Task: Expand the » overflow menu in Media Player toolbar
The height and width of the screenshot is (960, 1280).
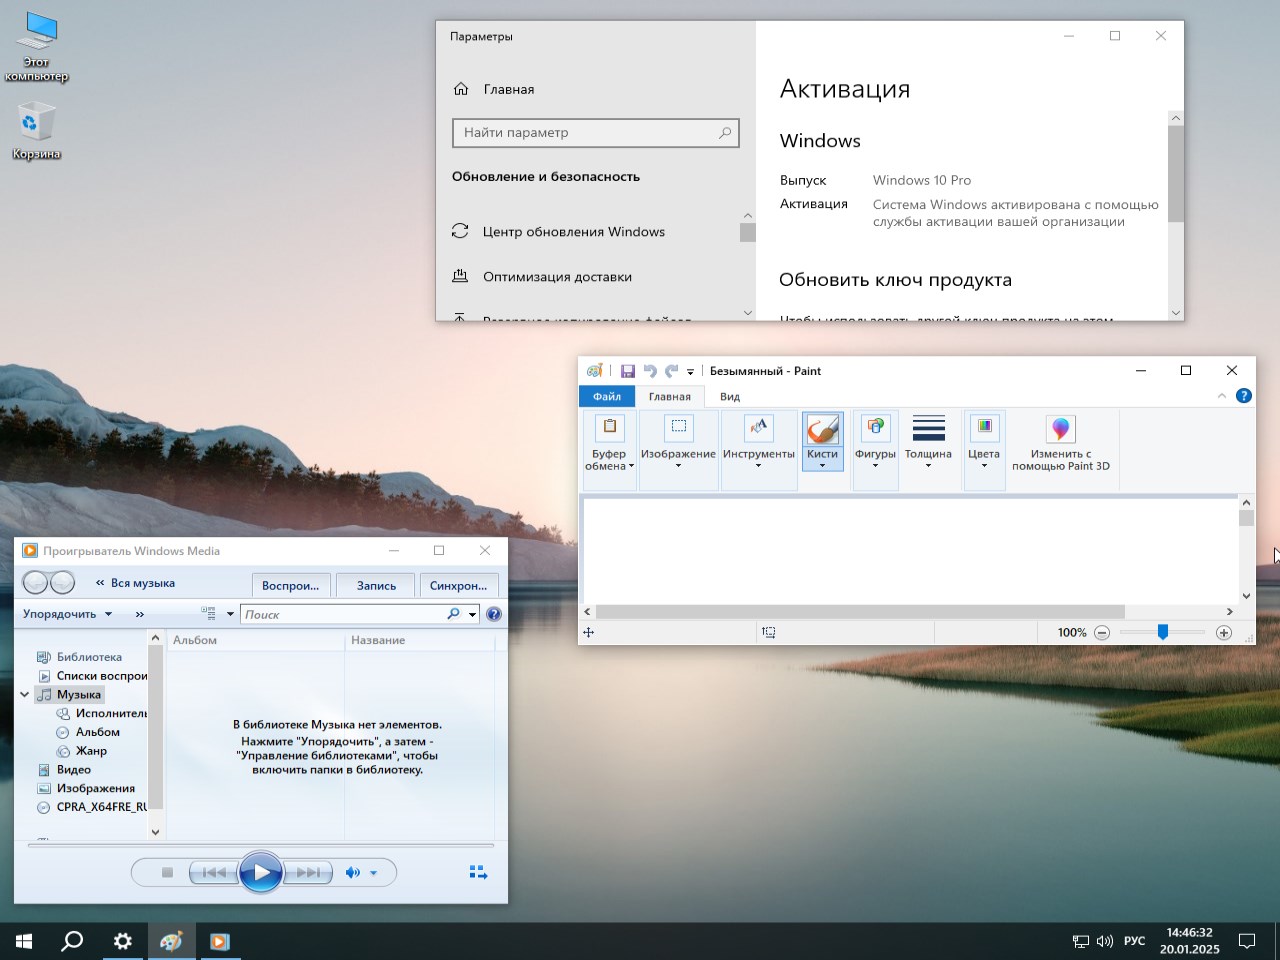Action: (x=139, y=614)
